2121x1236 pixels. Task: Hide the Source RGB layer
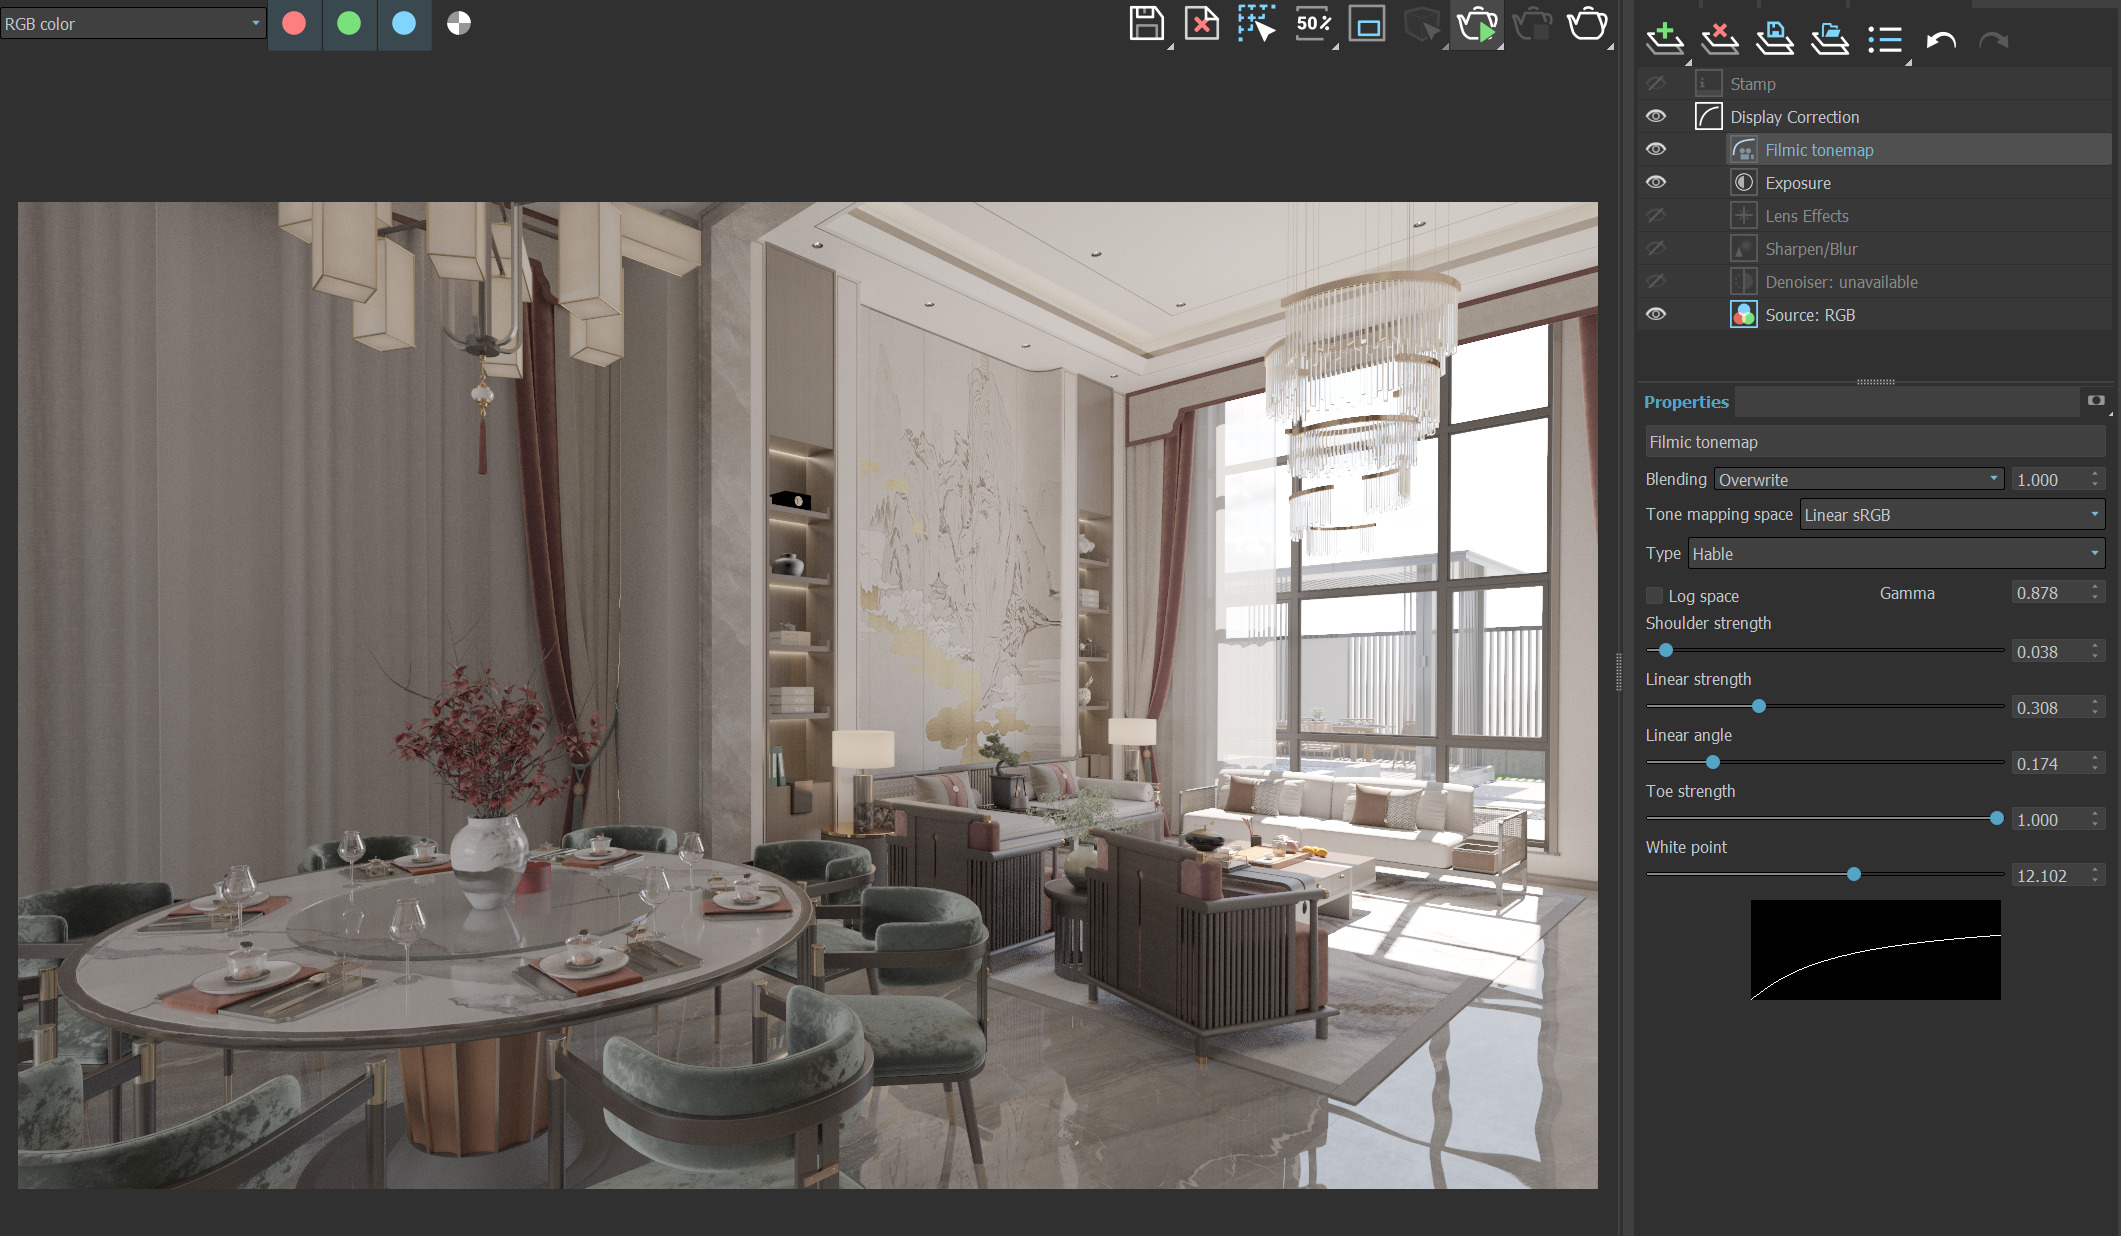coord(1656,315)
